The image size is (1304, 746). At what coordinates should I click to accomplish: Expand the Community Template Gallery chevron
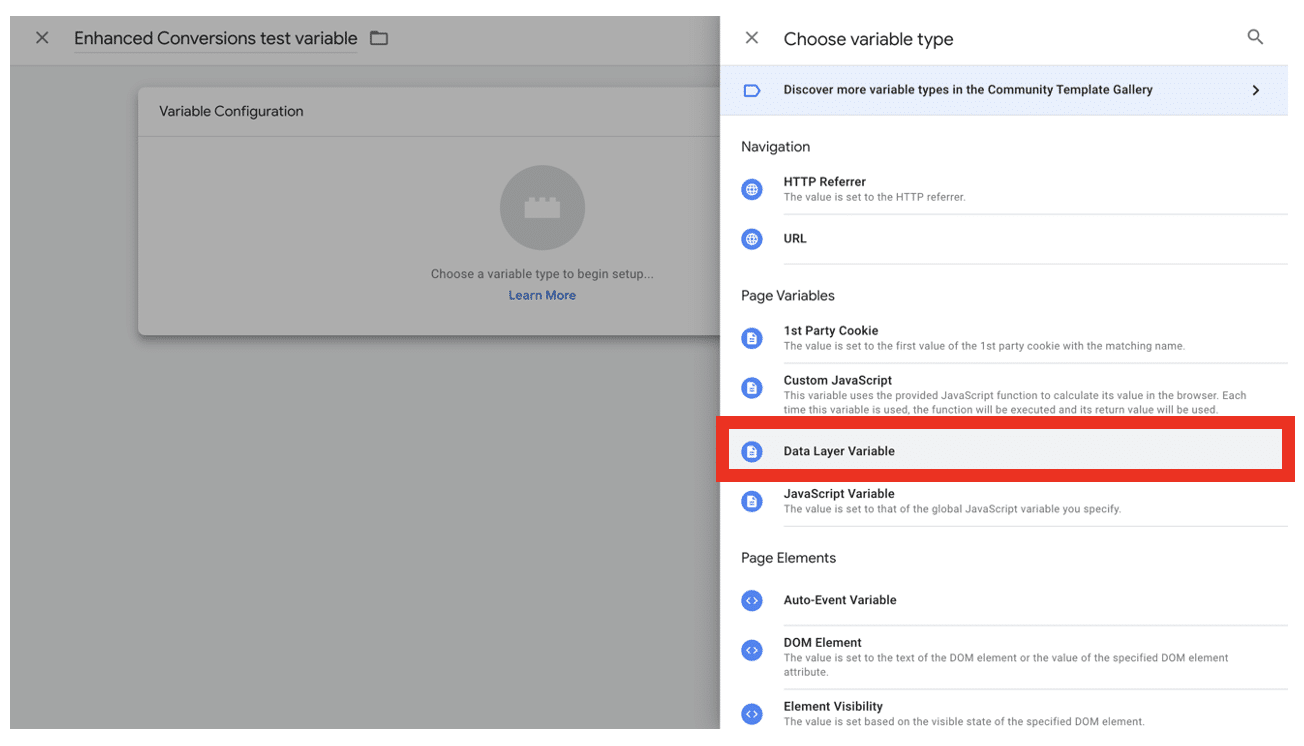1256,90
